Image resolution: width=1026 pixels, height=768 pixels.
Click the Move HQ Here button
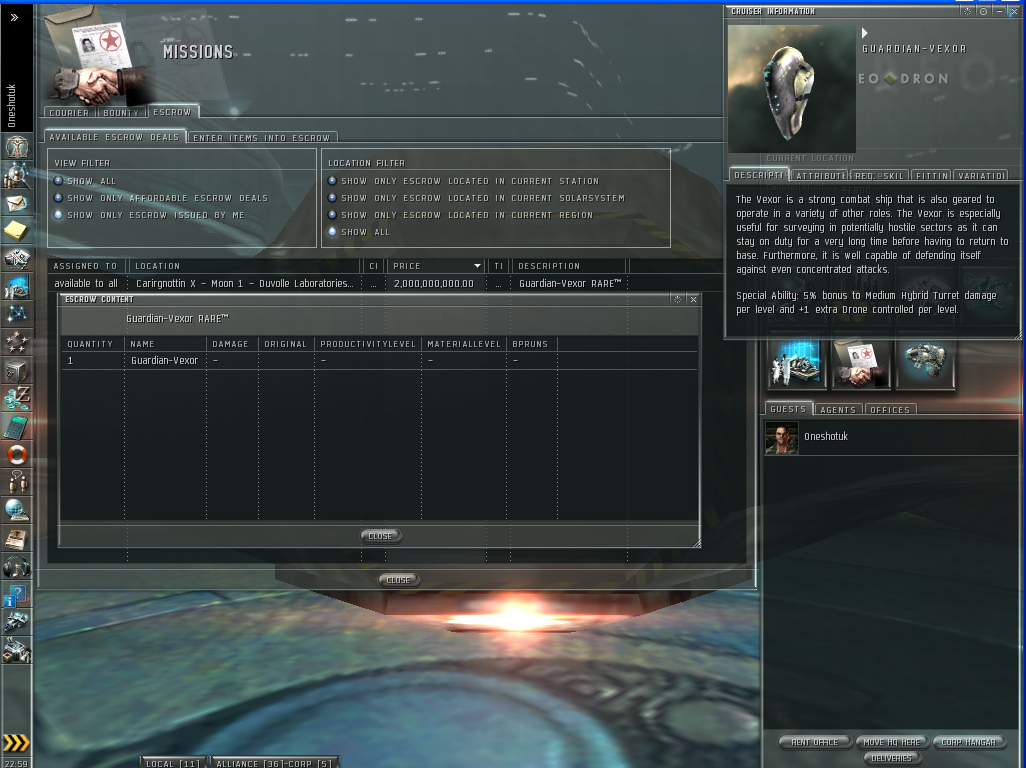tap(891, 742)
